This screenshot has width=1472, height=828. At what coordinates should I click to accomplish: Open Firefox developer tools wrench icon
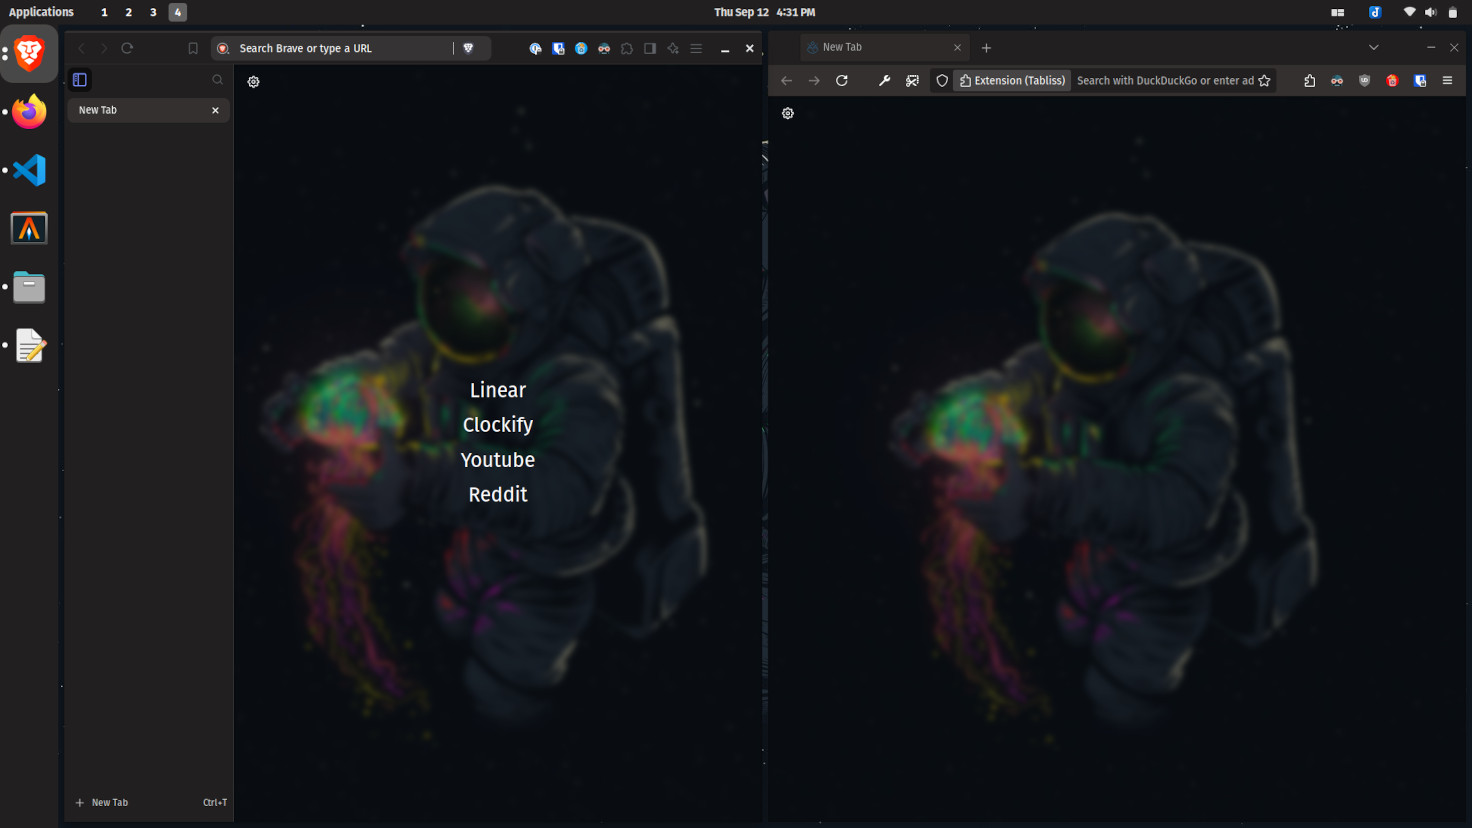(x=884, y=81)
